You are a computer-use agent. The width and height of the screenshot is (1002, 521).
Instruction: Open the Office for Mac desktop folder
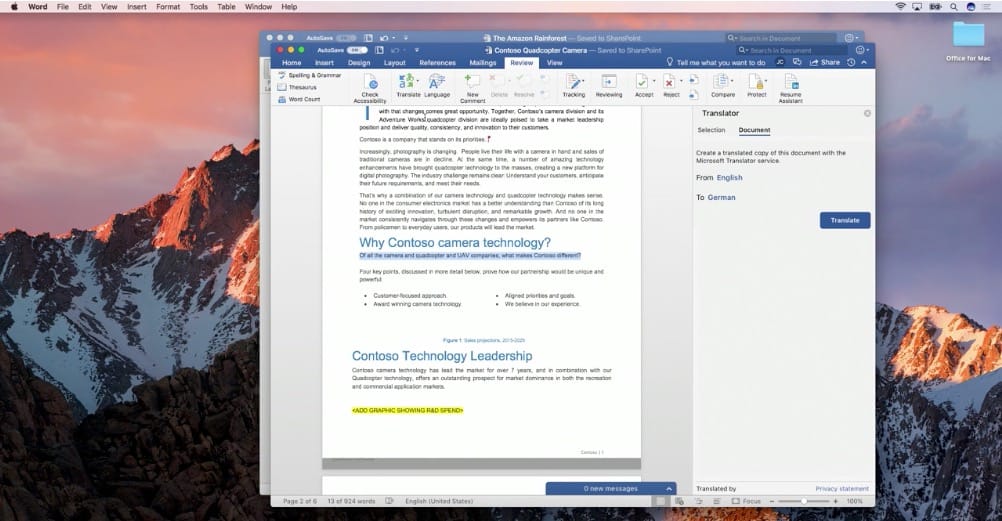[968, 40]
